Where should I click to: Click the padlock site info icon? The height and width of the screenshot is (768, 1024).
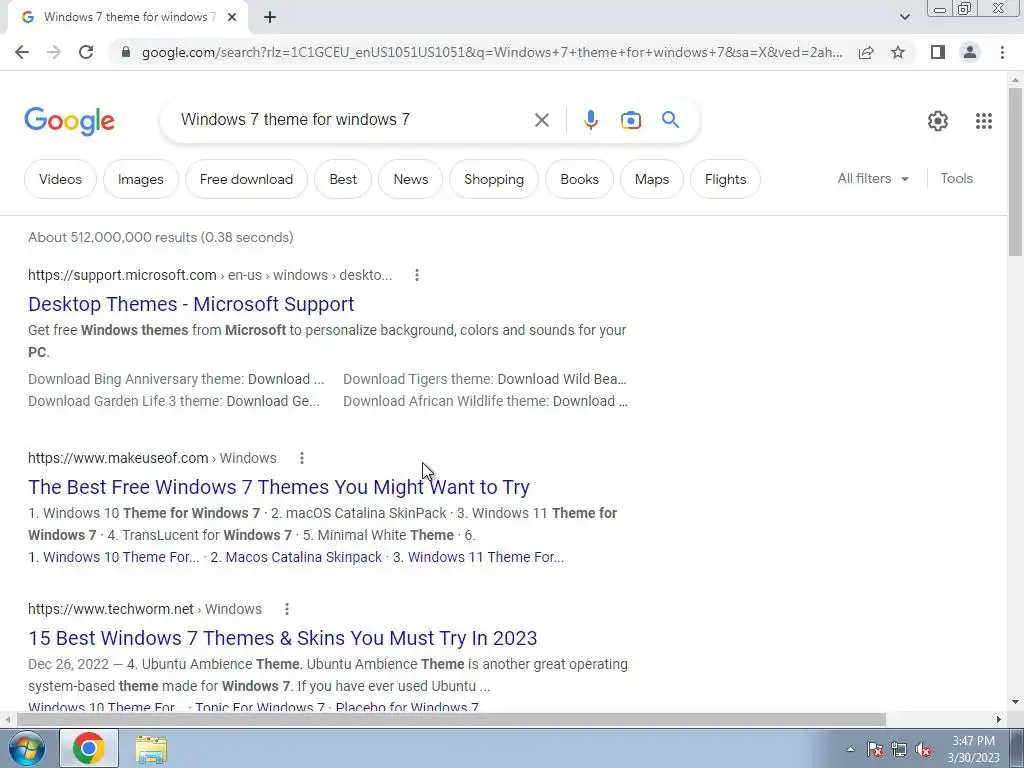[126, 52]
